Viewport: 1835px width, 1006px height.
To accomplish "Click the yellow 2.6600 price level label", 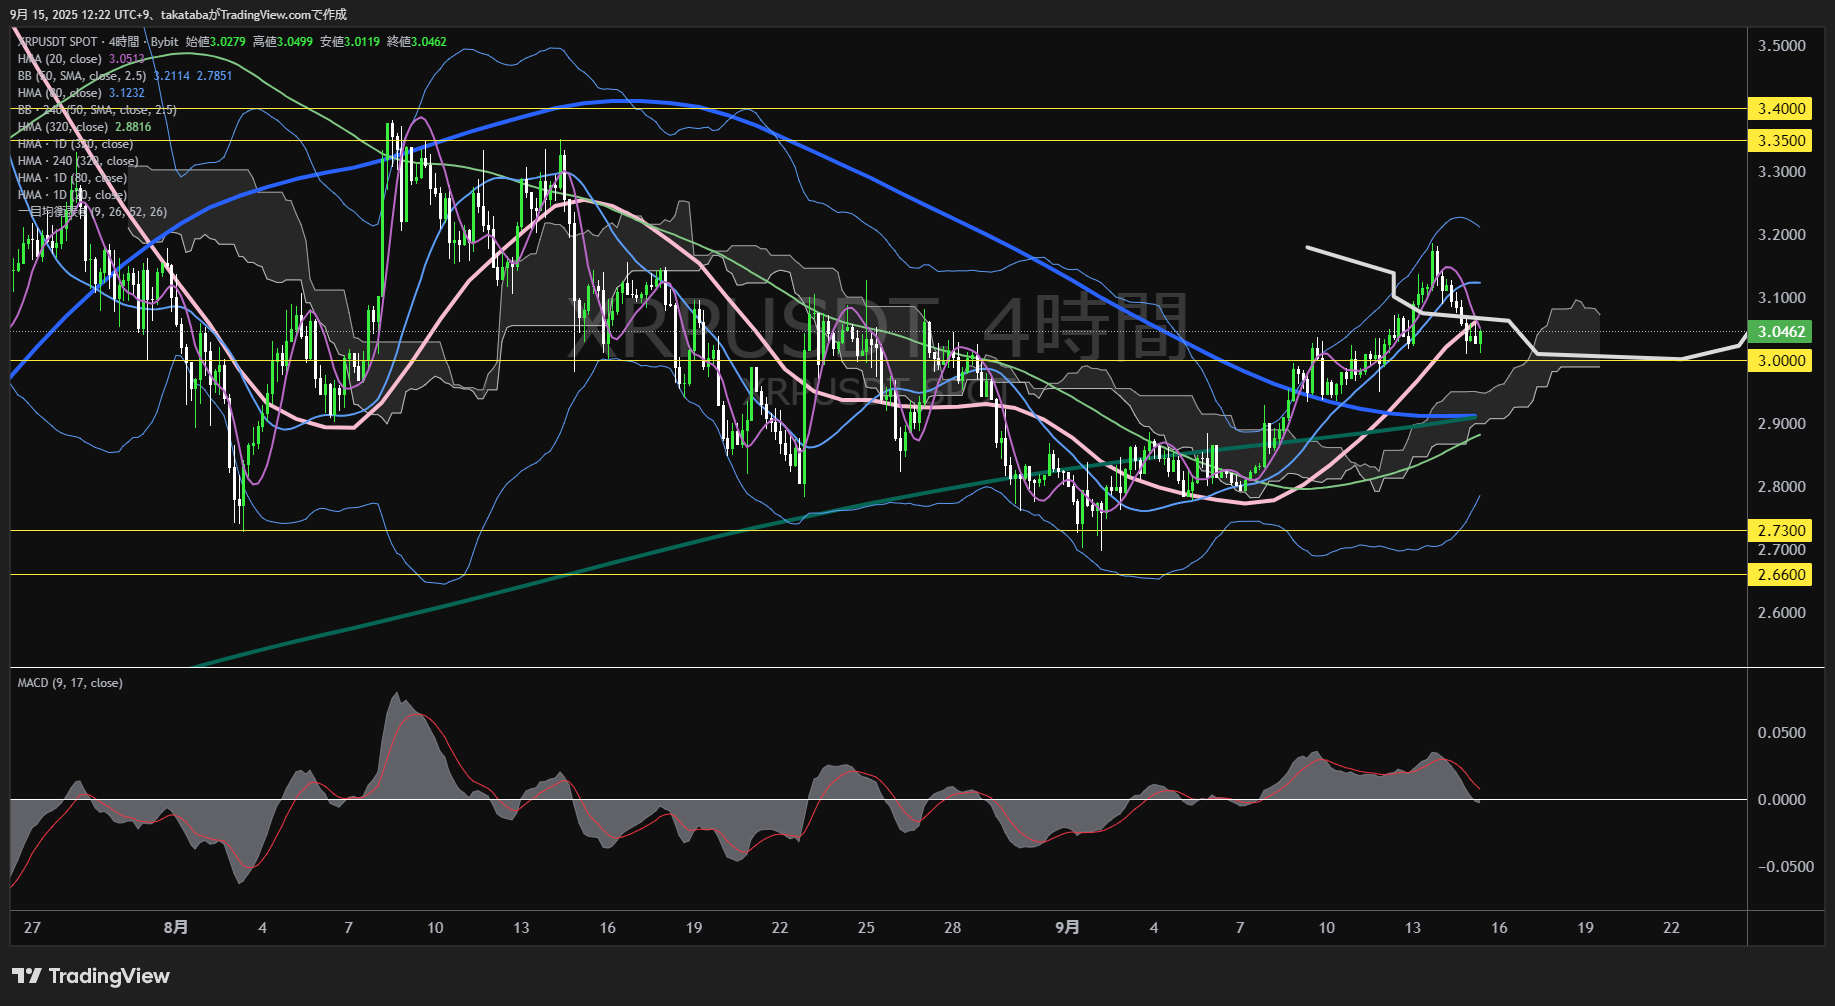I will [1781, 575].
